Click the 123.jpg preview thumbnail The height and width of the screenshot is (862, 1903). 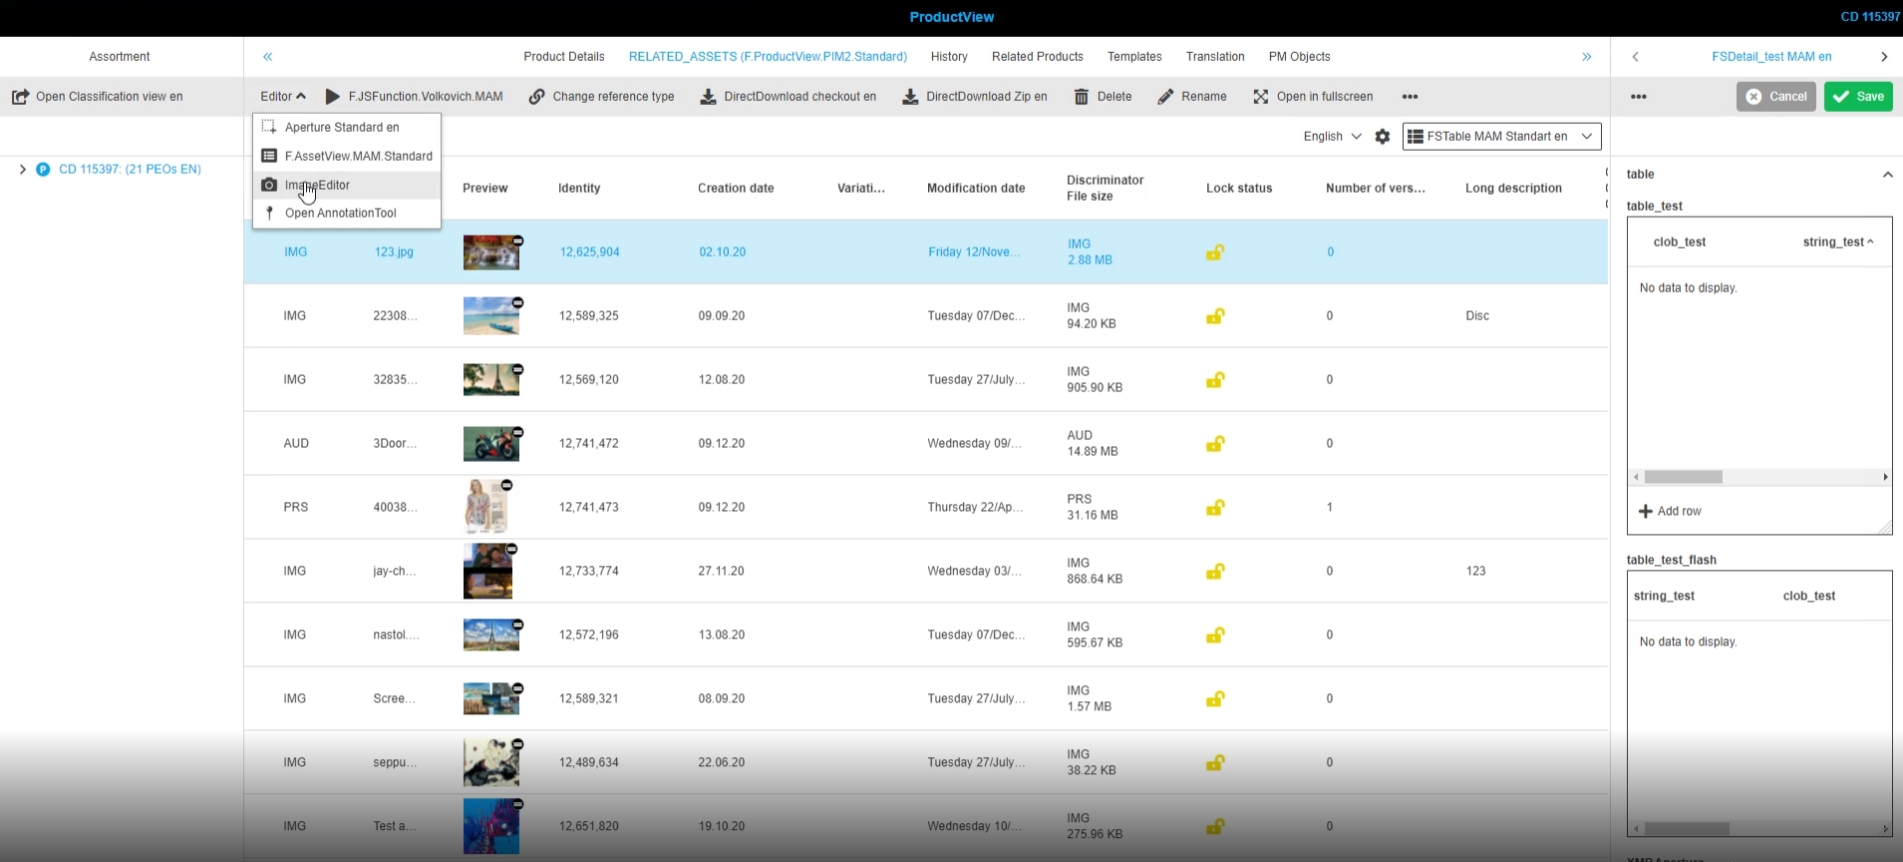pos(491,252)
